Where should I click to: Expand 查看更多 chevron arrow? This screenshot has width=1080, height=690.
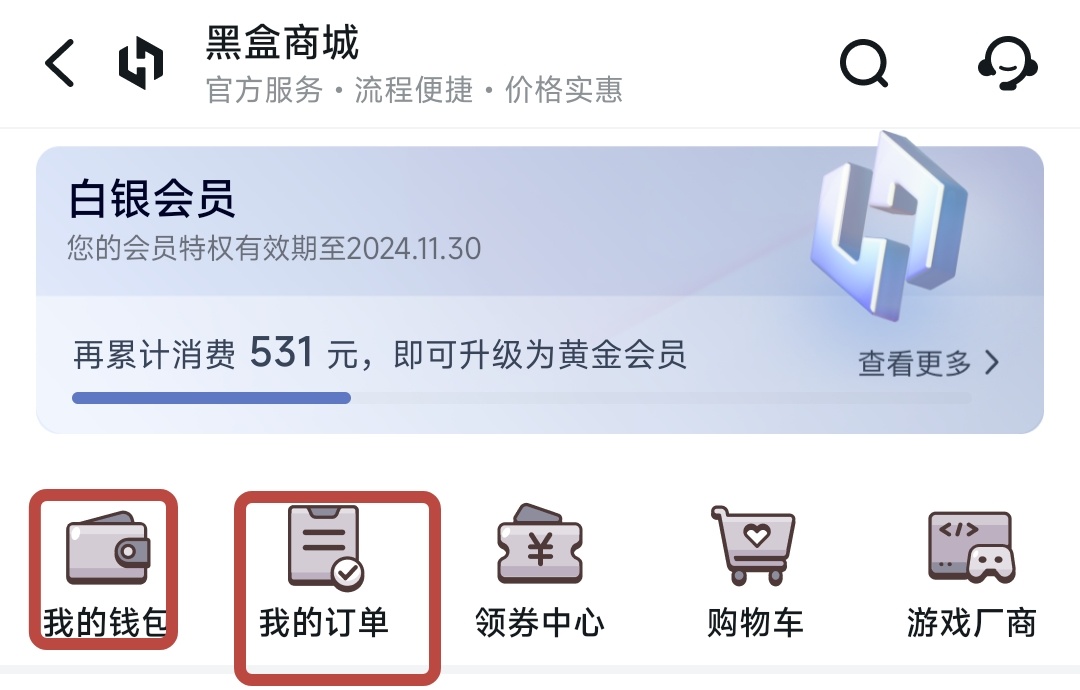[x=992, y=362]
